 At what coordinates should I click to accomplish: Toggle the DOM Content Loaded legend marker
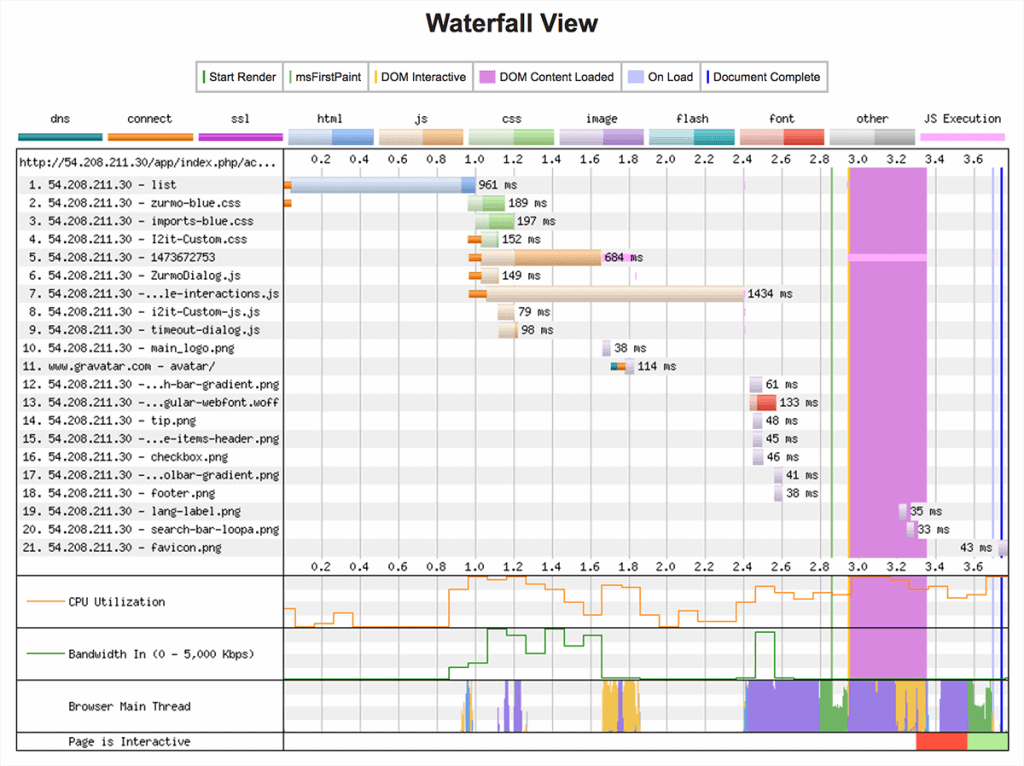point(547,76)
